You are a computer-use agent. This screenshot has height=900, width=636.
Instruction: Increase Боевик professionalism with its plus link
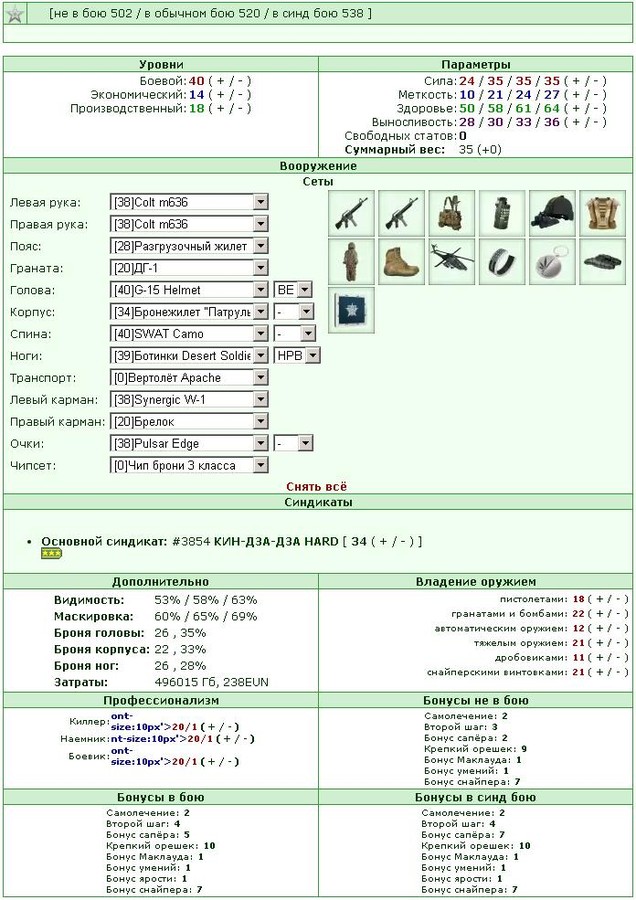pos(213,762)
